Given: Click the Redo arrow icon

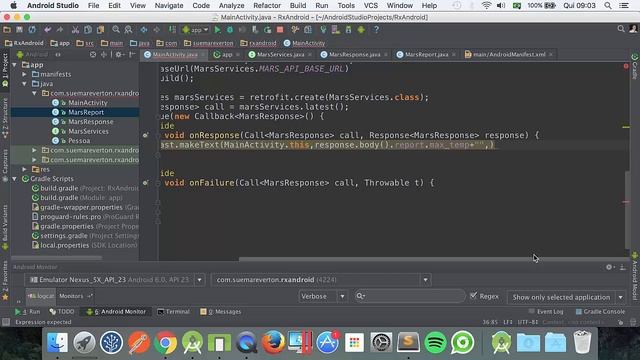Looking at the screenshot, I should point(60,30).
